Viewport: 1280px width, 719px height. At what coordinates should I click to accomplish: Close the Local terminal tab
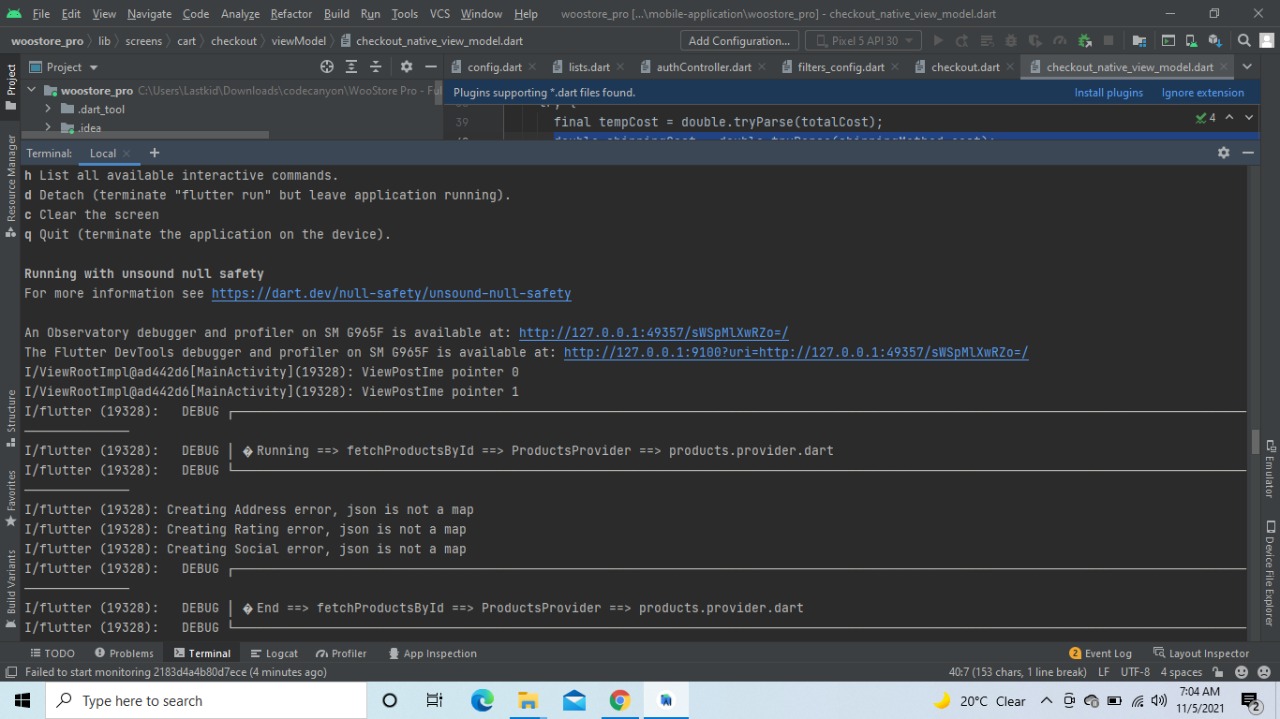128,154
